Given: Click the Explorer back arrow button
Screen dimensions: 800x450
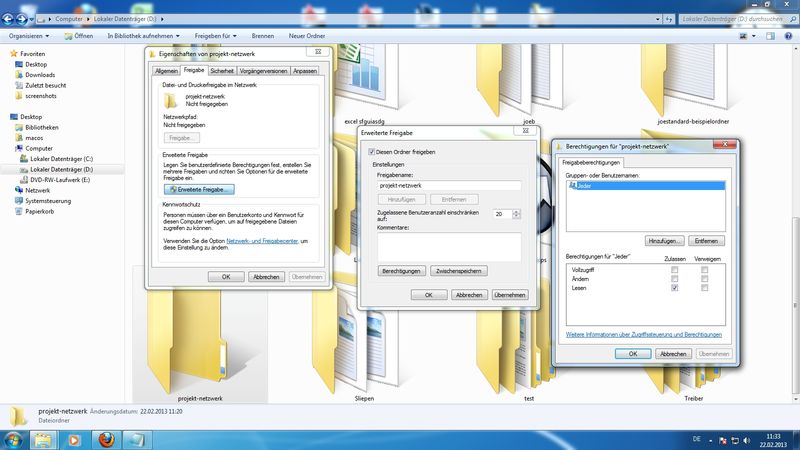Looking at the screenshot, I should click(11, 18).
